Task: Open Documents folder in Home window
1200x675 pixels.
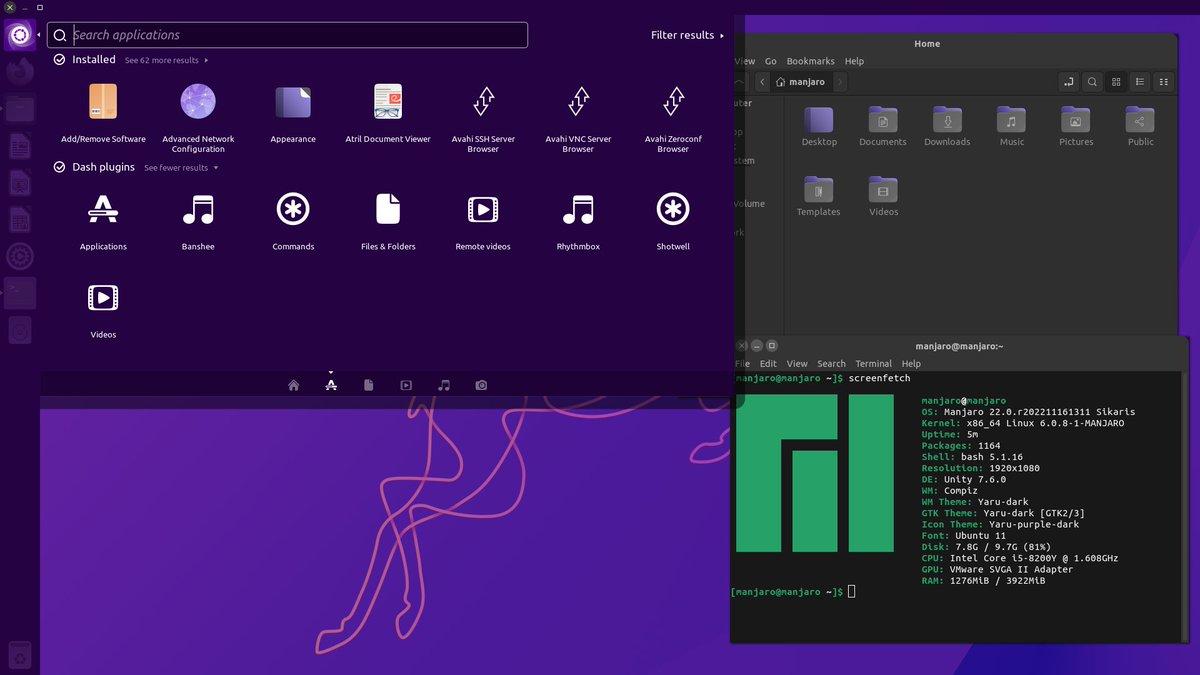Action: [x=883, y=126]
